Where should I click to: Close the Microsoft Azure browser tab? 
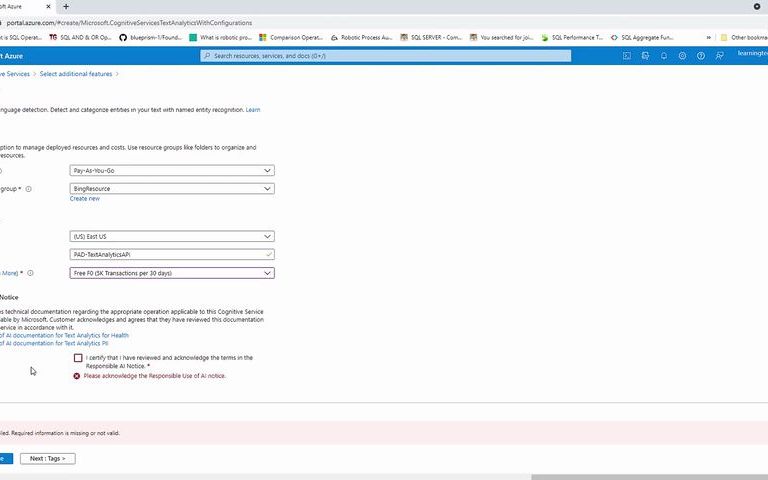[x=48, y=6]
